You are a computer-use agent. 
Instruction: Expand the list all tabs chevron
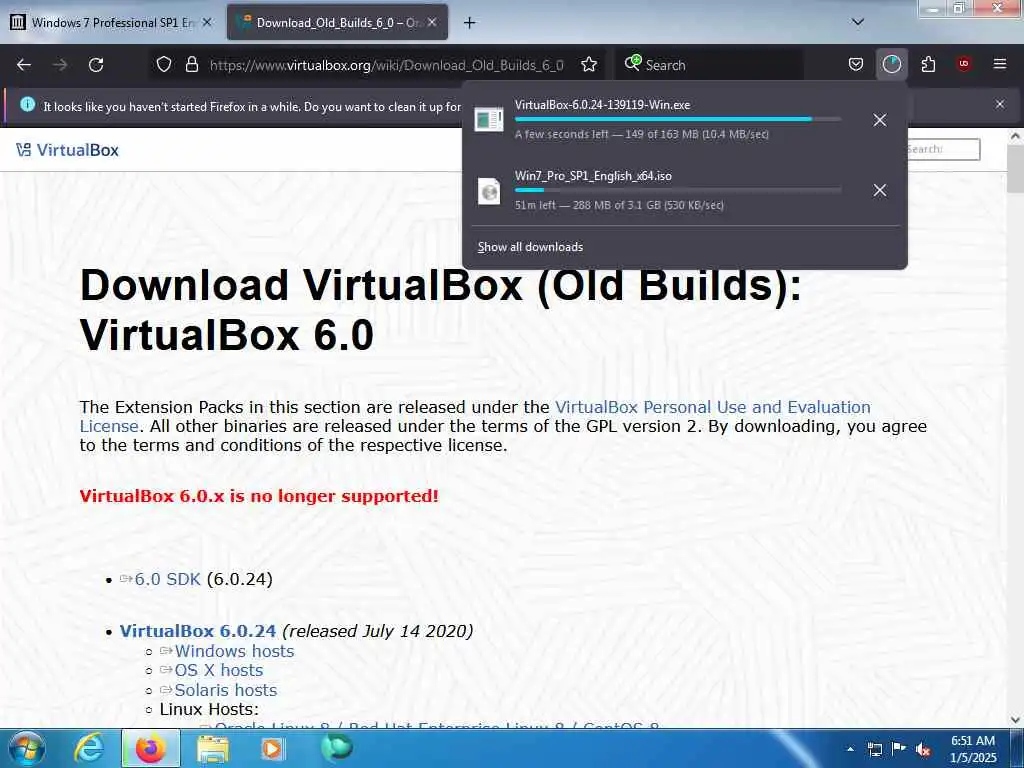(x=858, y=22)
